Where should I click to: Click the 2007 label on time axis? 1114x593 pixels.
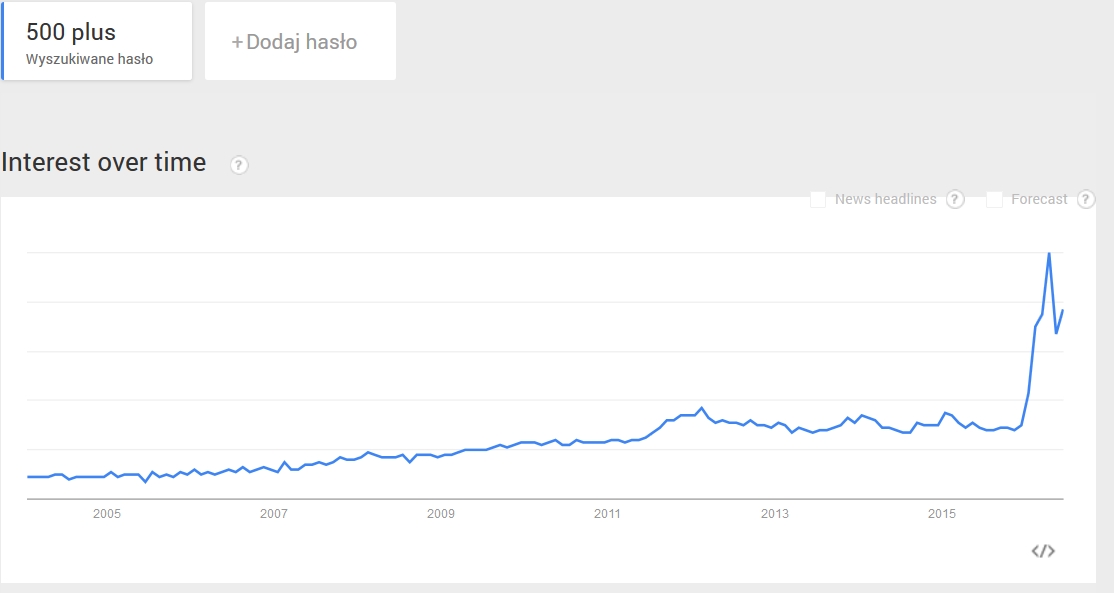pyautogui.click(x=274, y=513)
